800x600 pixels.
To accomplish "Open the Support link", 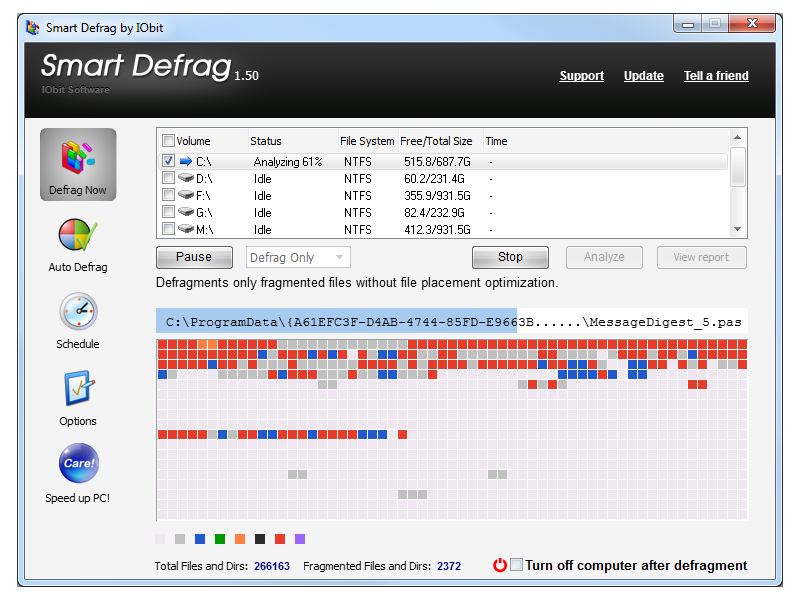I will 582,76.
